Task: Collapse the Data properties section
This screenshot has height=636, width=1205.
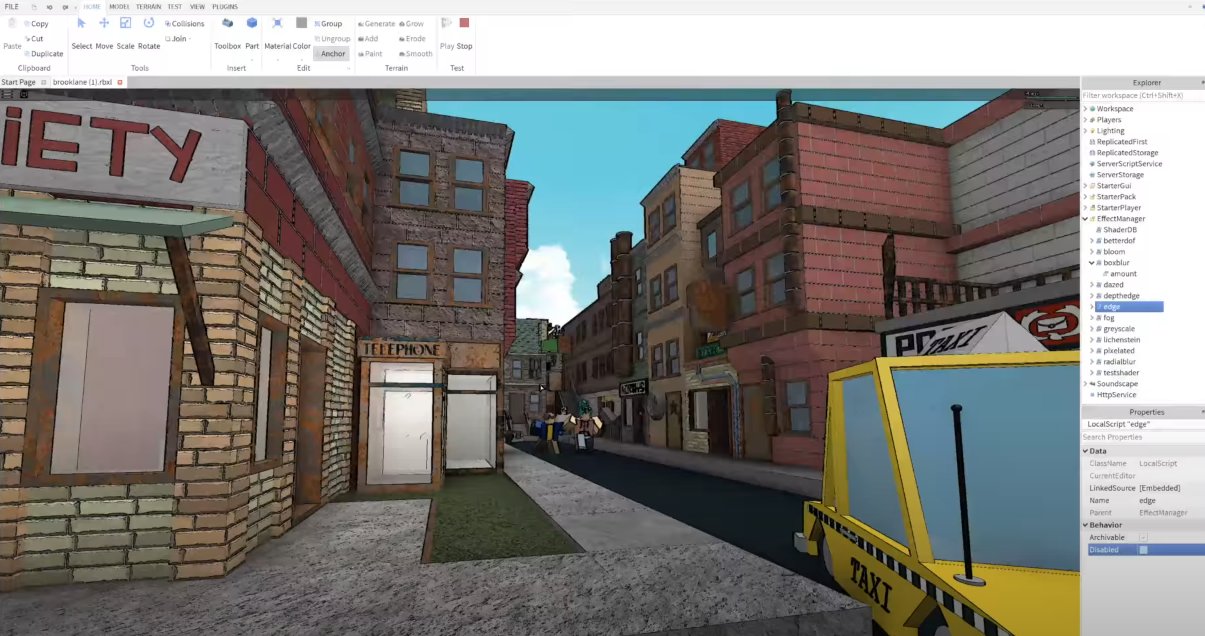Action: point(1086,451)
